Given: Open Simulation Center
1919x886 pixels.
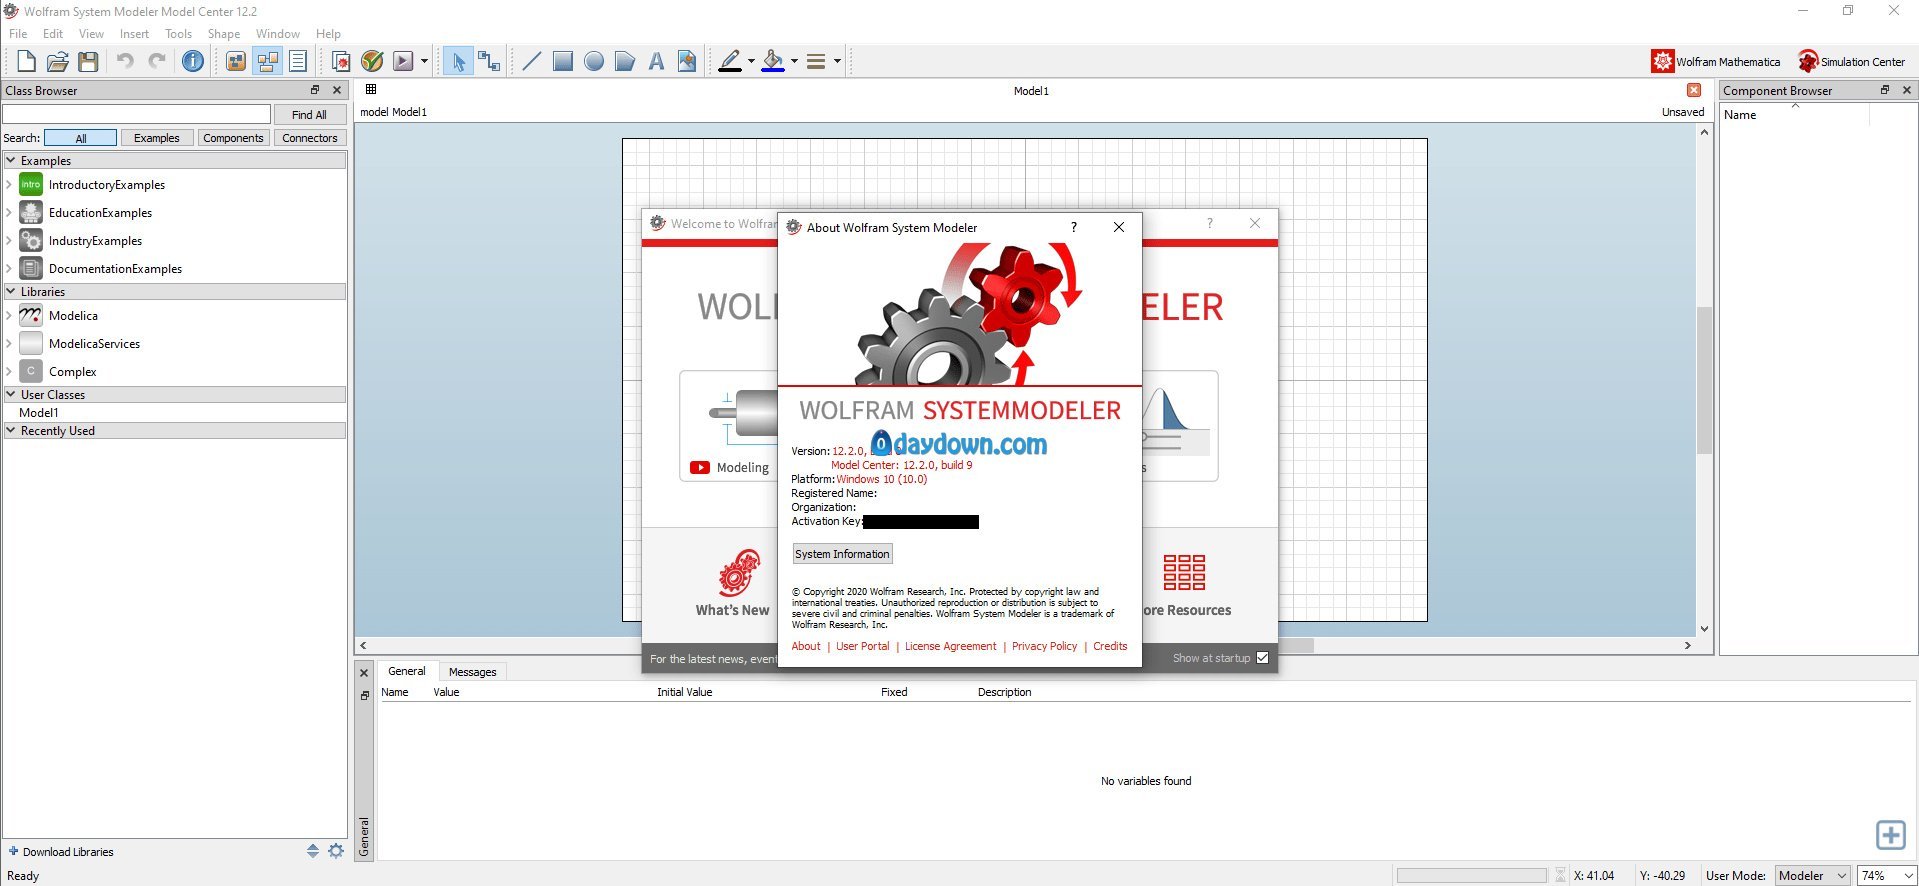Looking at the screenshot, I should point(1852,62).
